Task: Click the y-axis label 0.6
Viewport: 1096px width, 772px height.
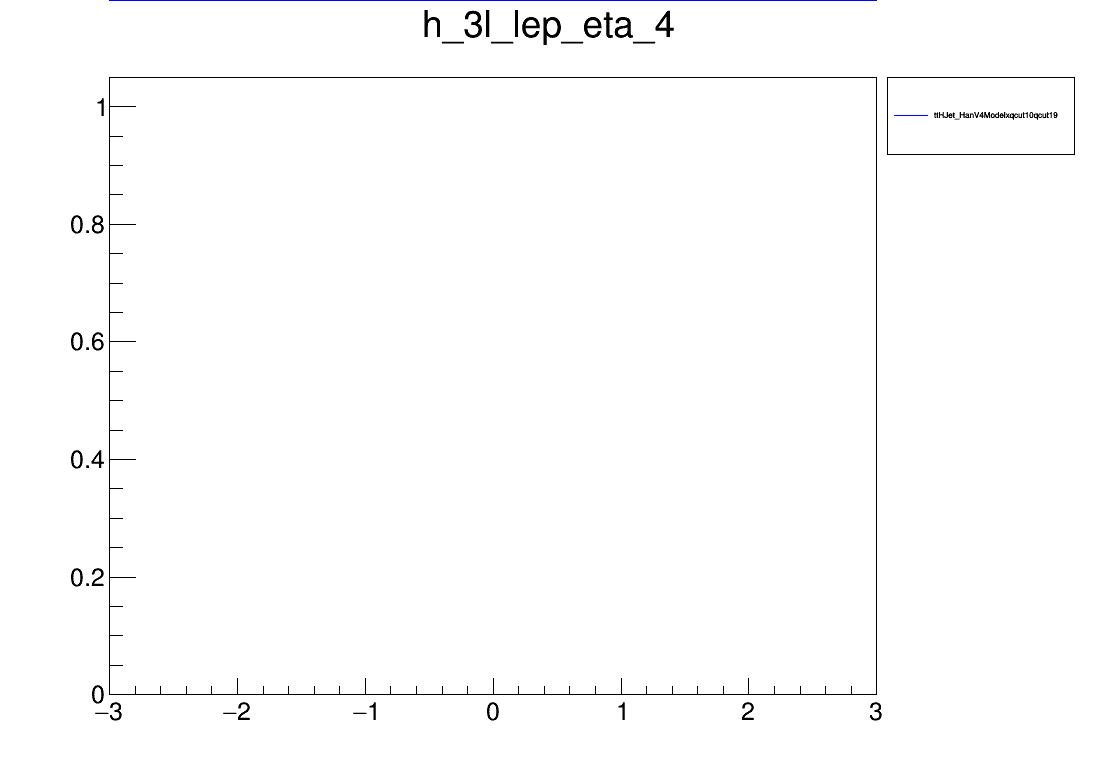Action: [x=87, y=342]
